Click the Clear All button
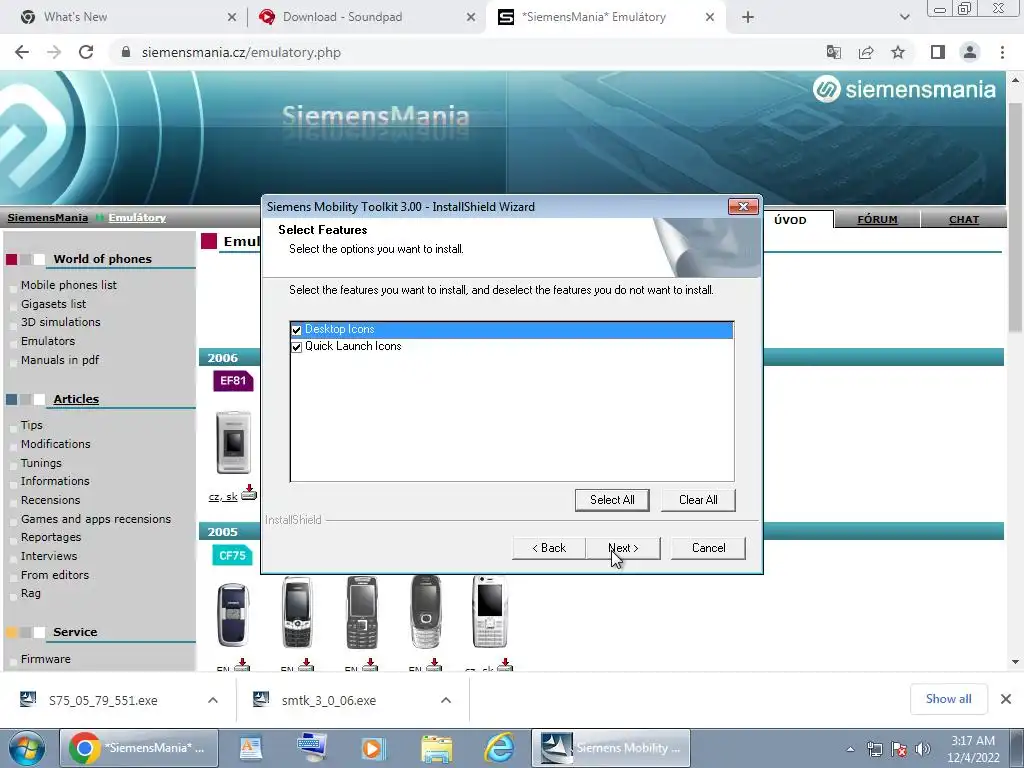The height and width of the screenshot is (768, 1024). tap(698, 500)
